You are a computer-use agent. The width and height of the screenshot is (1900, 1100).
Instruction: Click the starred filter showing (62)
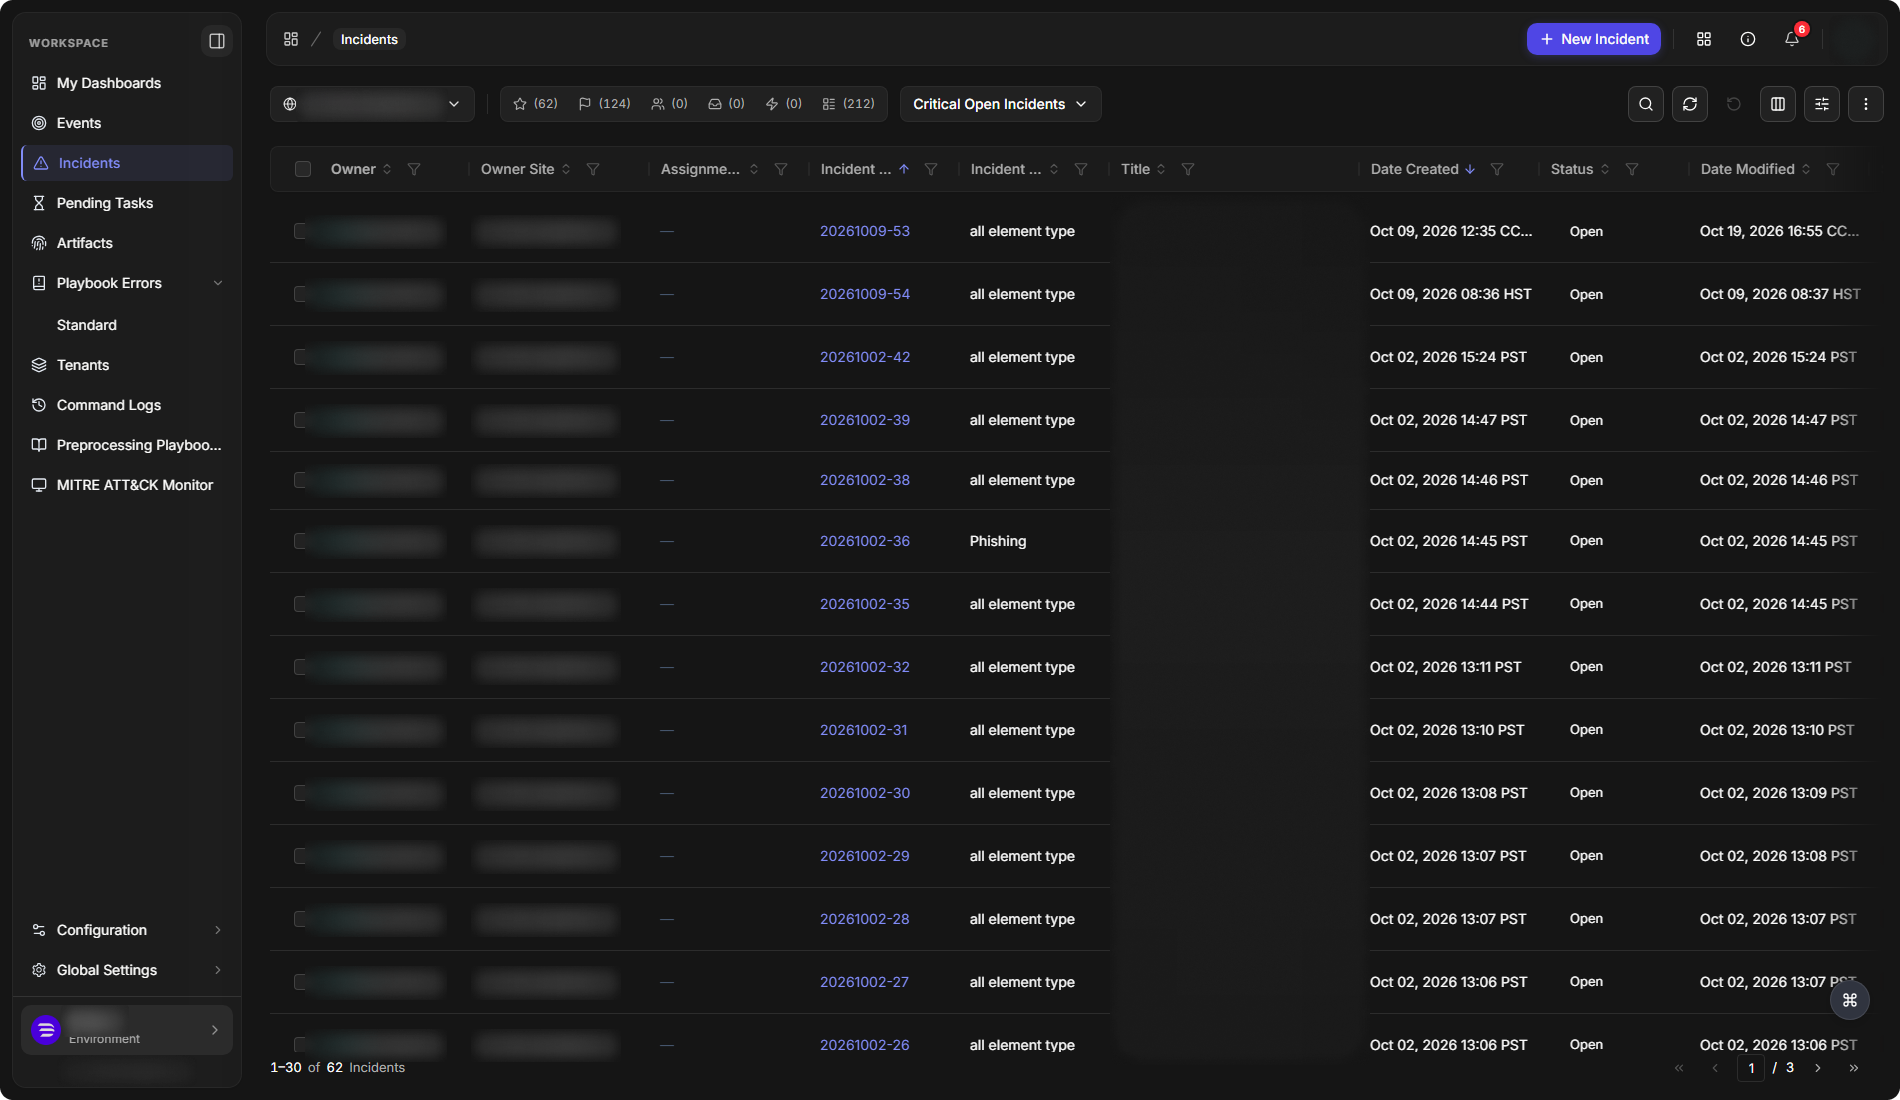pyautogui.click(x=535, y=104)
